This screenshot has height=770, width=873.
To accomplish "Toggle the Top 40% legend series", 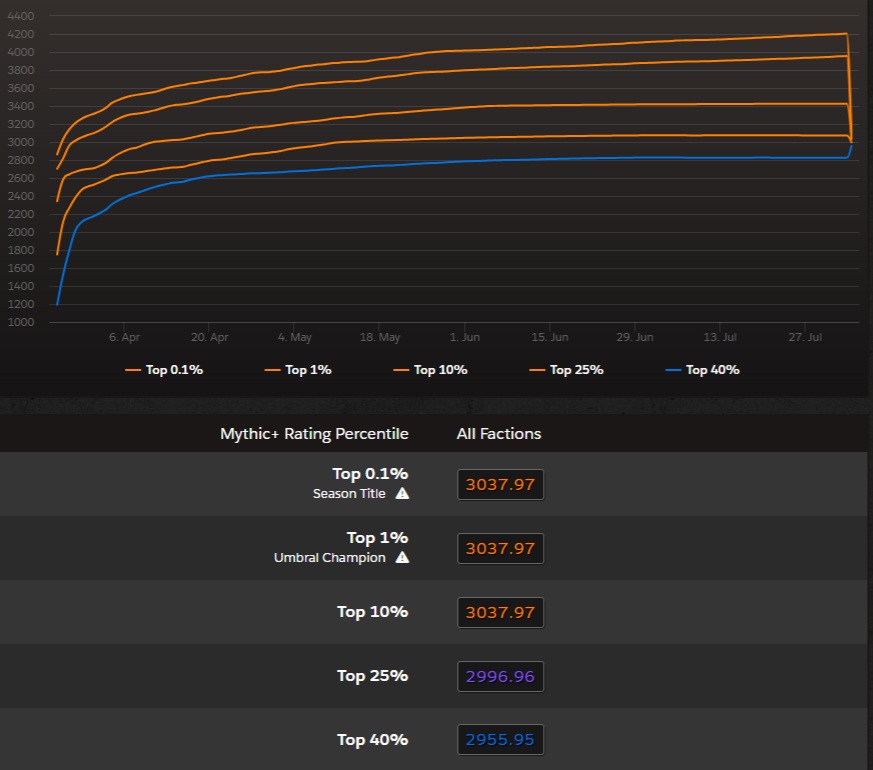I will click(x=703, y=370).
